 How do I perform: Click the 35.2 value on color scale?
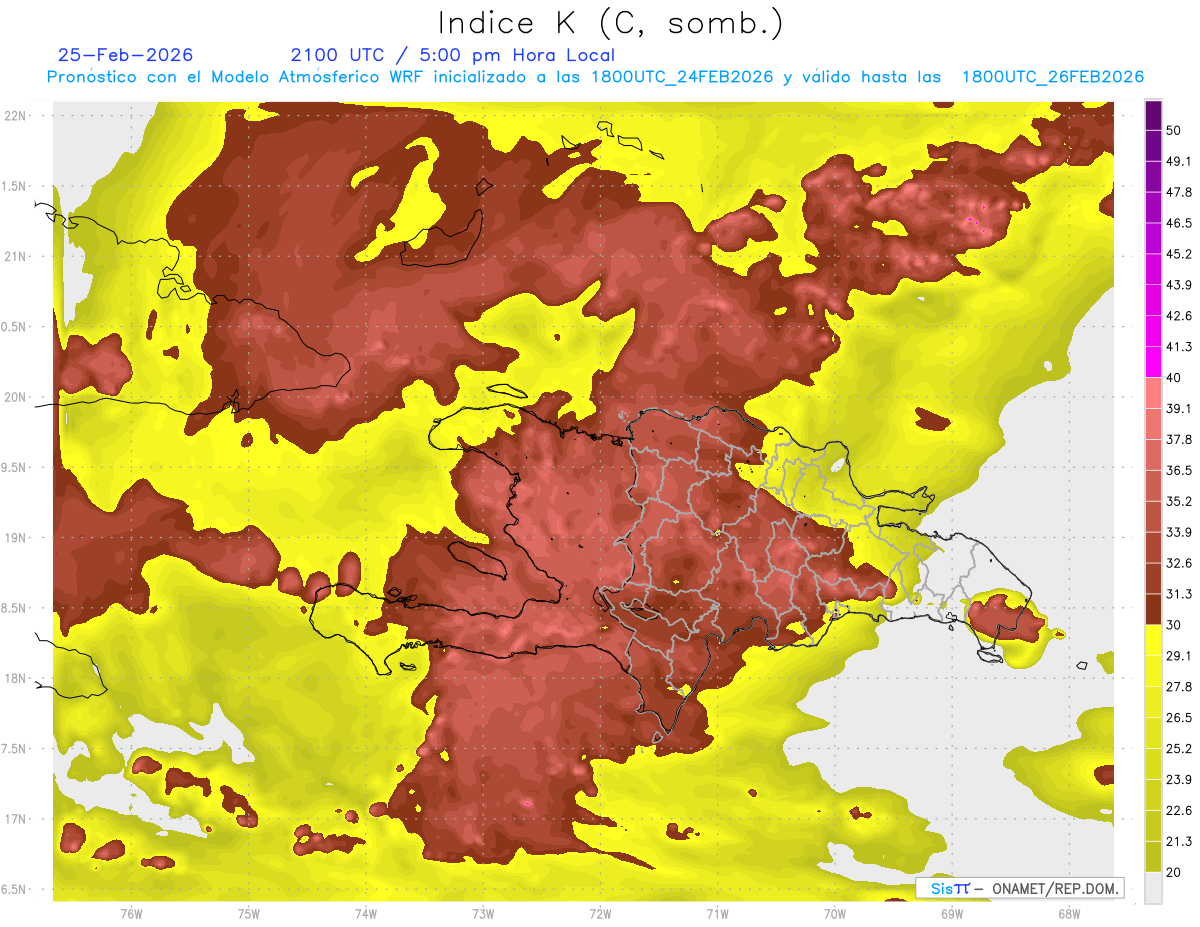tap(1179, 501)
